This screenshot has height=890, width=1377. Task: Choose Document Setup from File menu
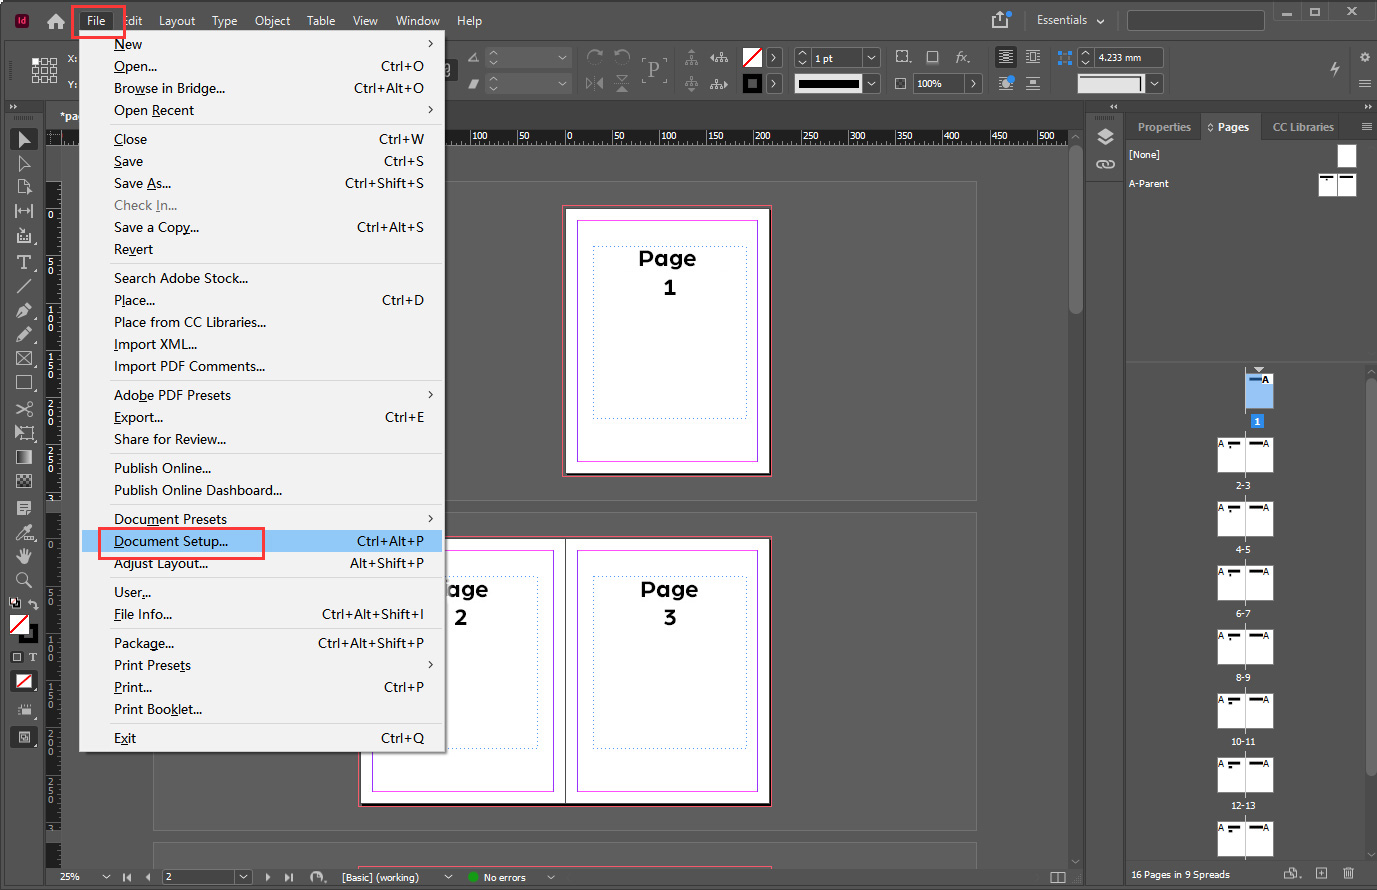(x=262, y=541)
